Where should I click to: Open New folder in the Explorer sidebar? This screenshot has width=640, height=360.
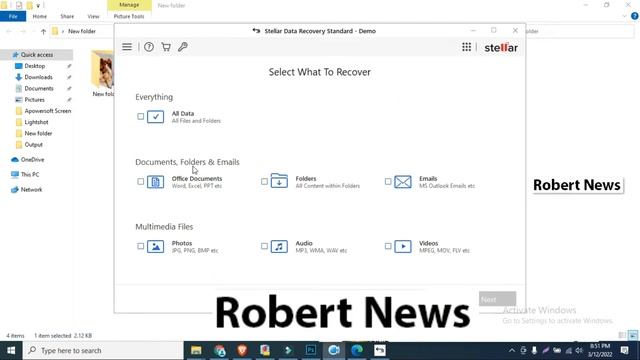[38, 133]
